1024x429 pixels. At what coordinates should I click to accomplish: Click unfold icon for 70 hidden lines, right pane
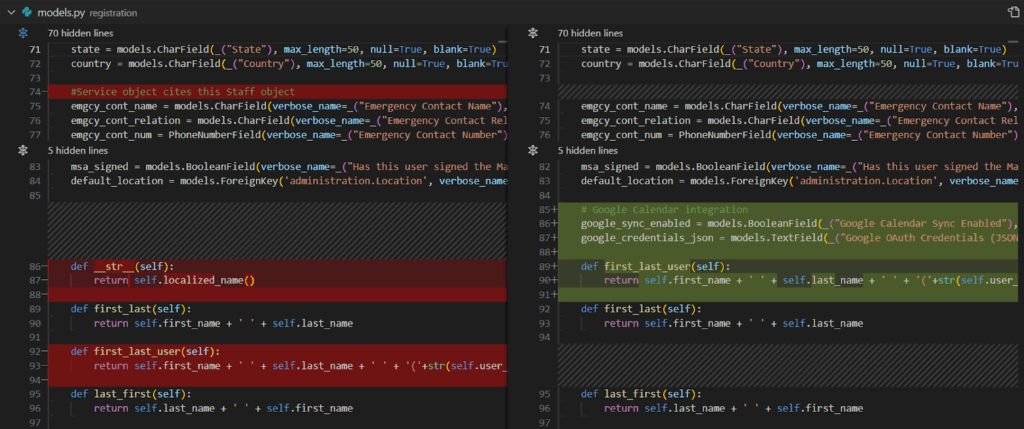(x=533, y=33)
